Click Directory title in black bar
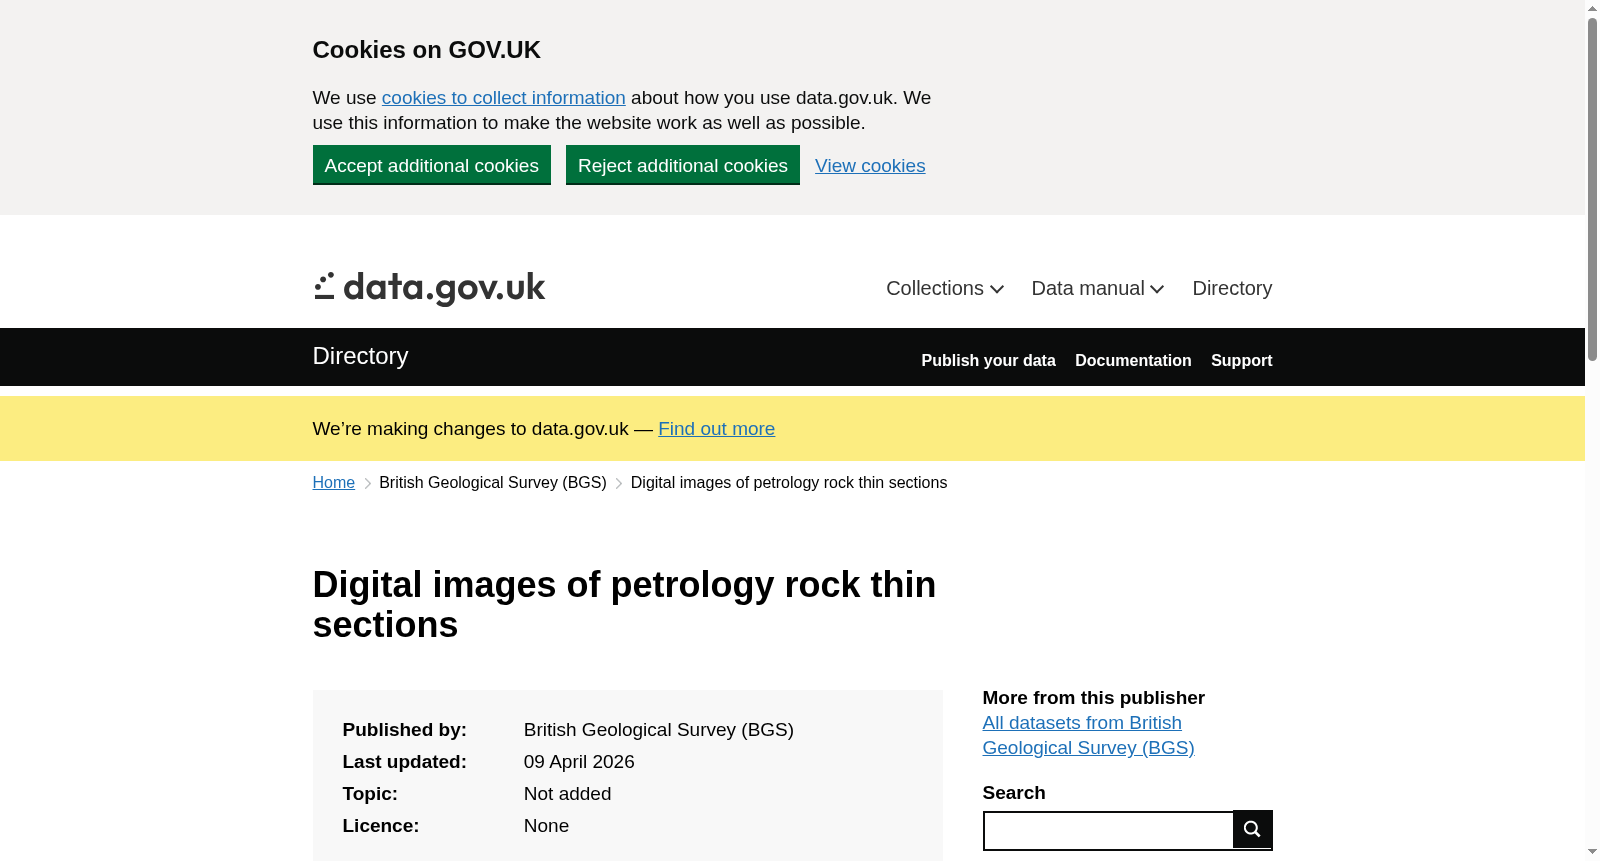The height and width of the screenshot is (861, 1600). click(360, 356)
